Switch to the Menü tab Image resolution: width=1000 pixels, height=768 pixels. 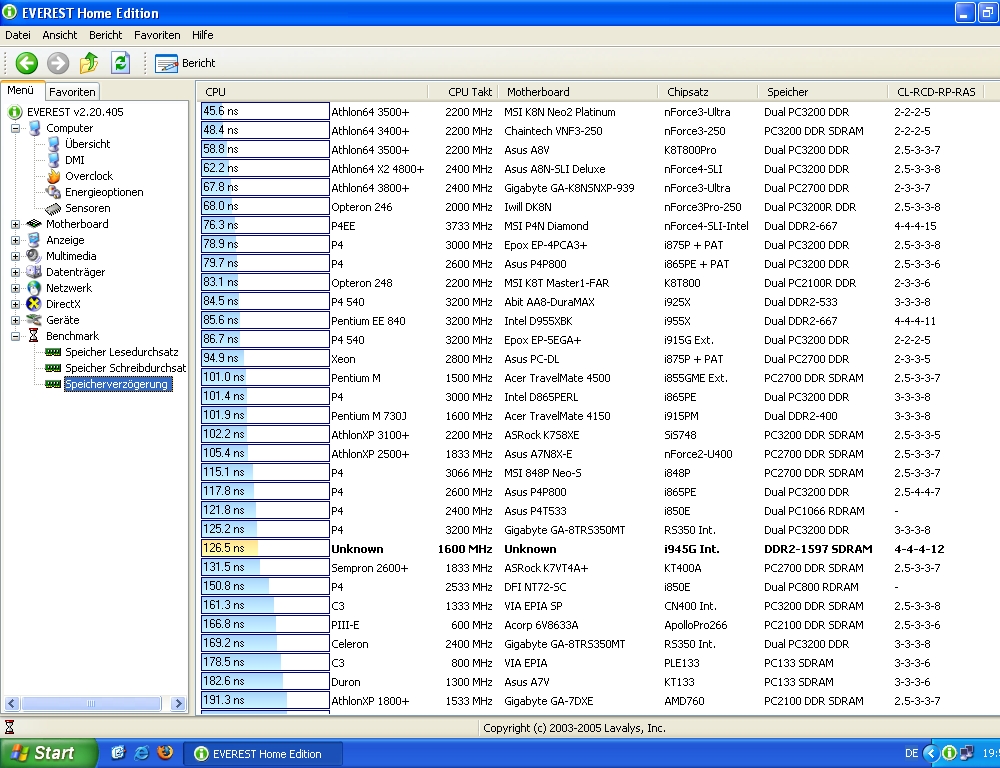click(21, 91)
